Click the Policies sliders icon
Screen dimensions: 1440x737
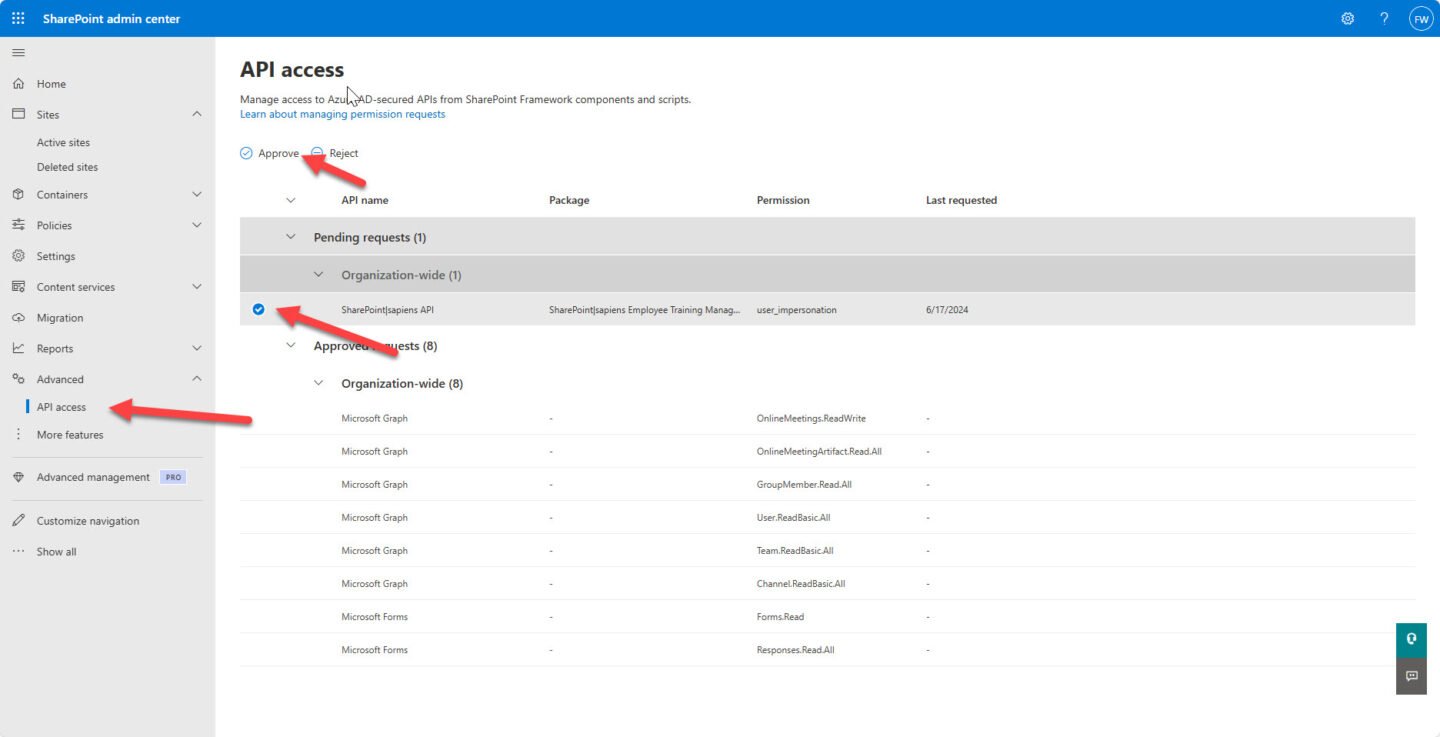click(18, 225)
